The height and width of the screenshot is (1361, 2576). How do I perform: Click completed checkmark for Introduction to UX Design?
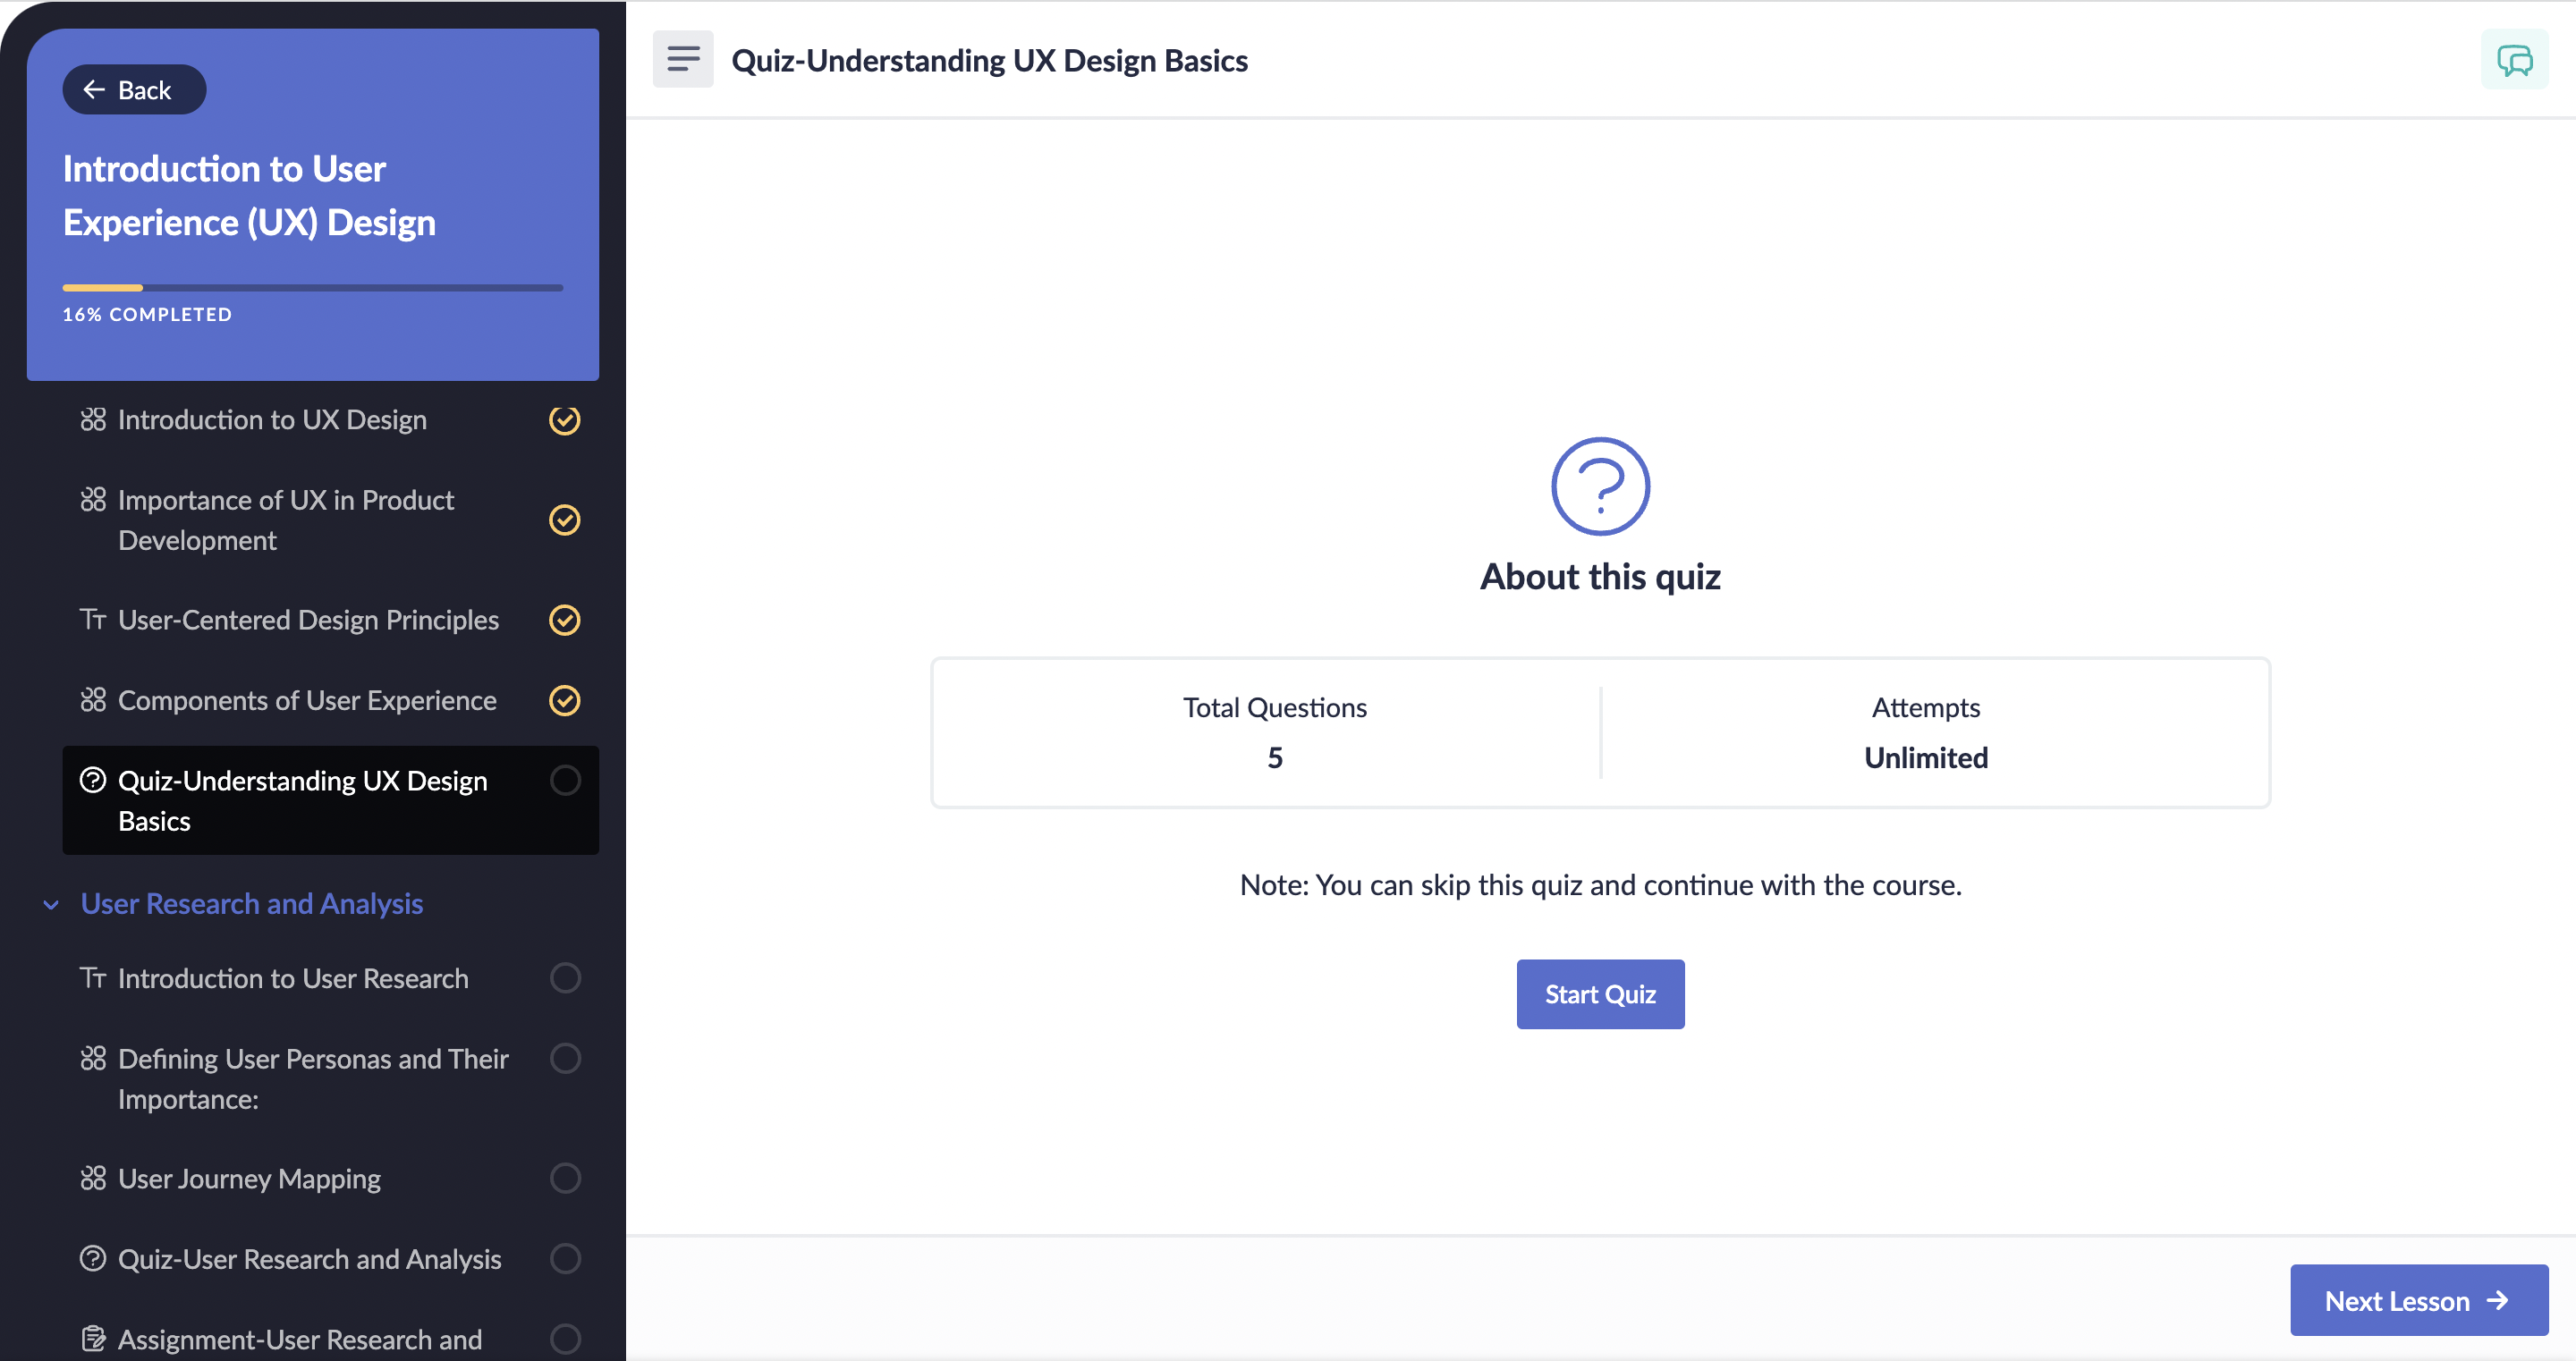pyautogui.click(x=565, y=420)
